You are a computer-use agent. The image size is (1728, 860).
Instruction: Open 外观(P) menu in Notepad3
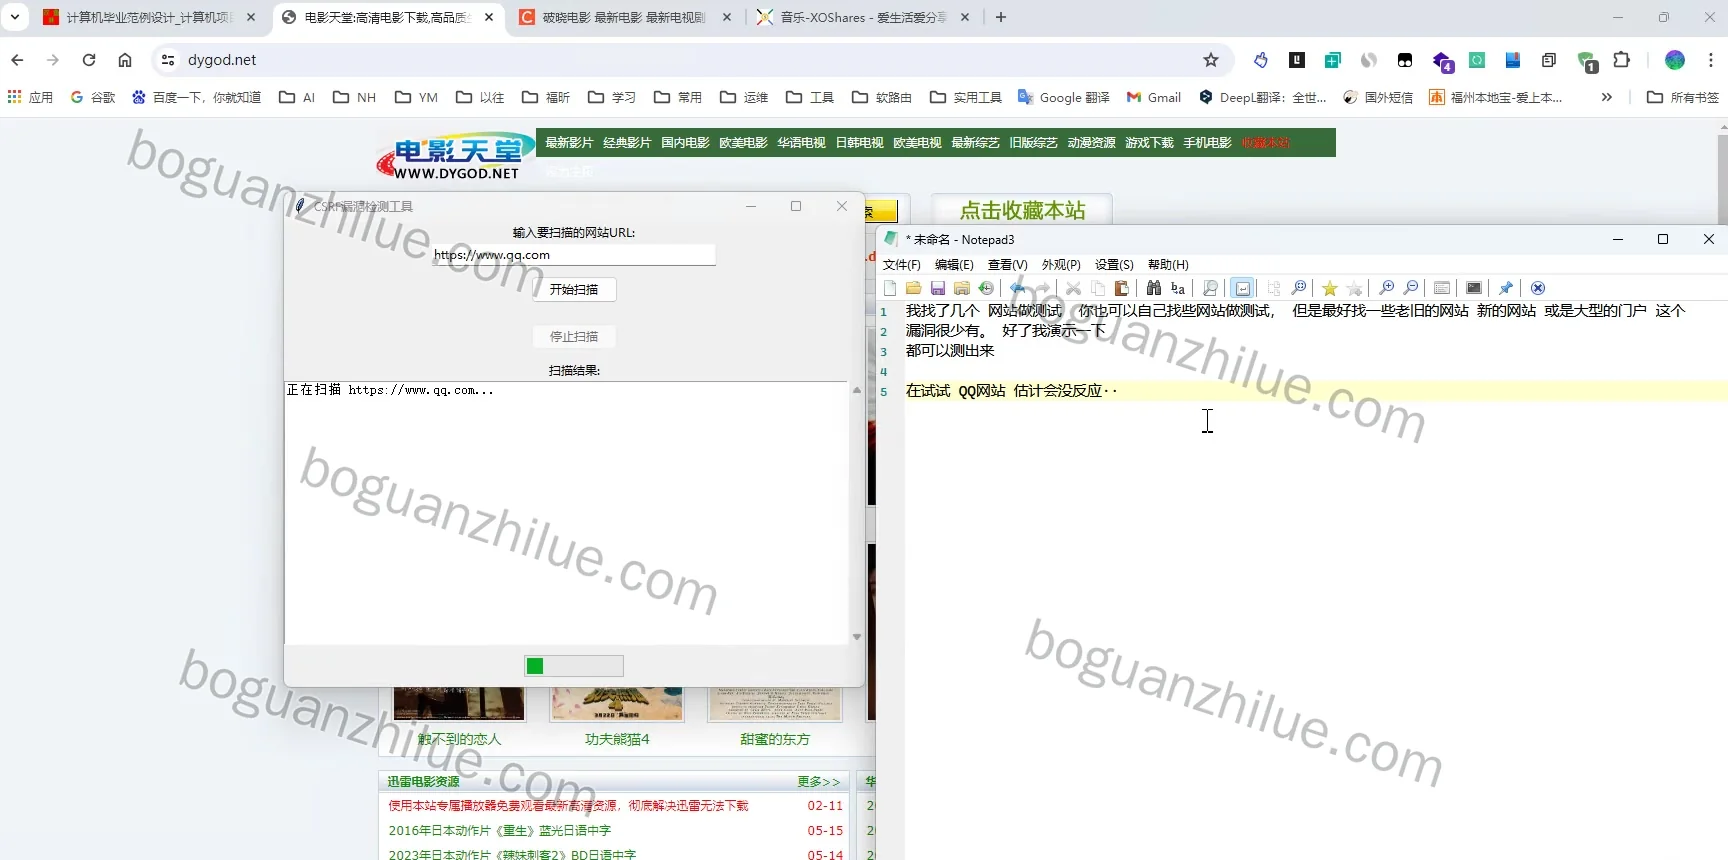[x=1061, y=265]
